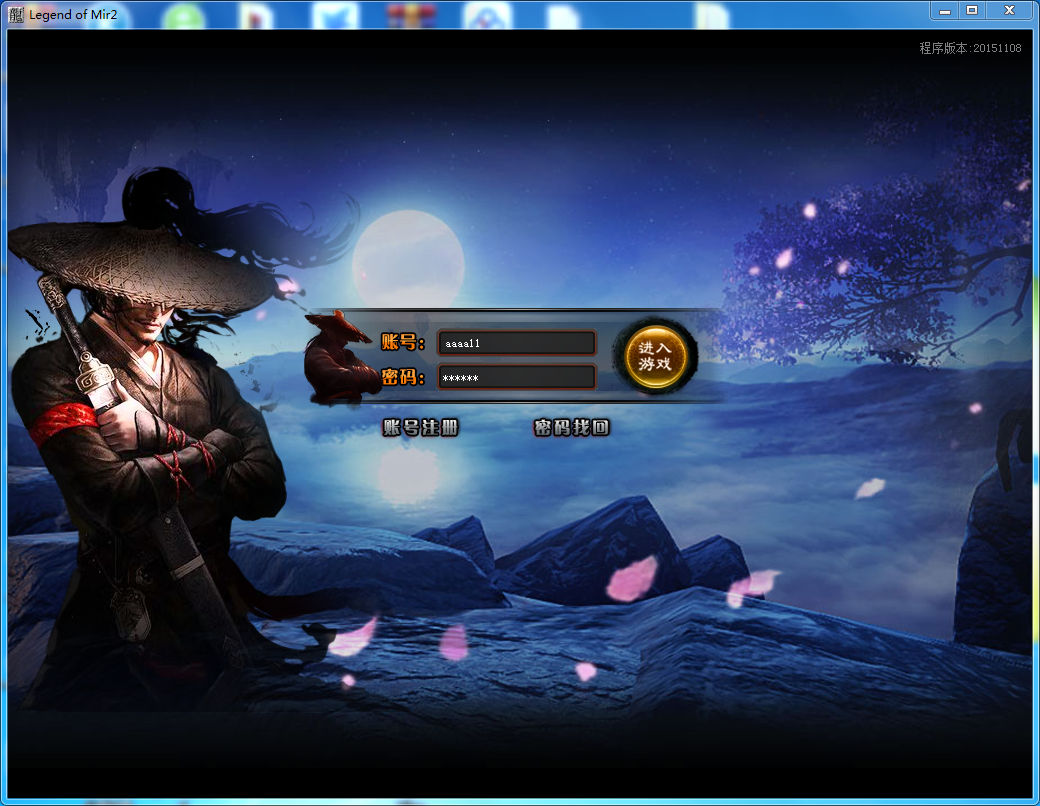Click the 程序版本:20151108 version text
This screenshot has height=806, width=1040.
(970, 48)
